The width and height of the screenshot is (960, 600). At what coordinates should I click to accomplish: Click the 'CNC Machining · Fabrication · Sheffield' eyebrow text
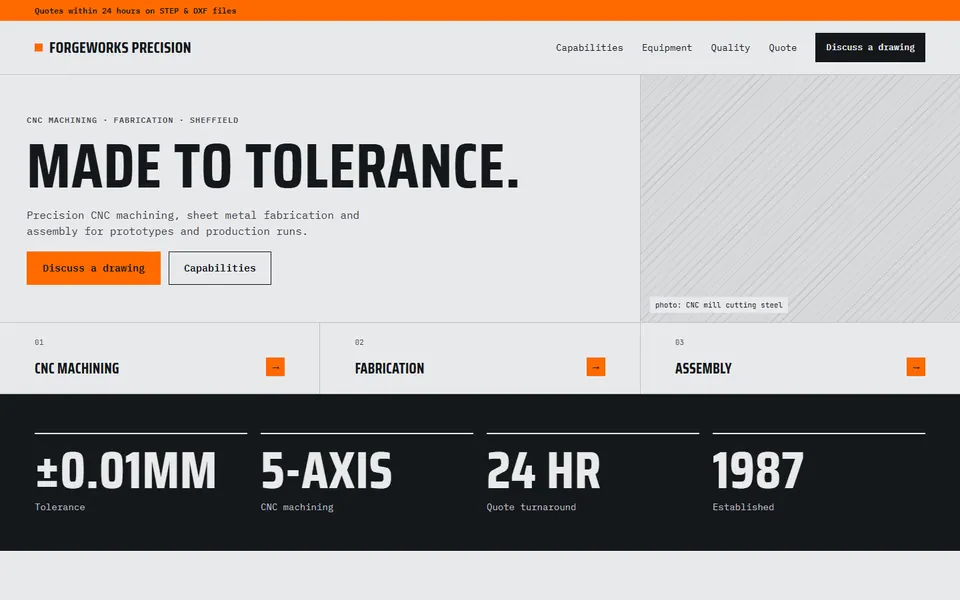point(132,120)
